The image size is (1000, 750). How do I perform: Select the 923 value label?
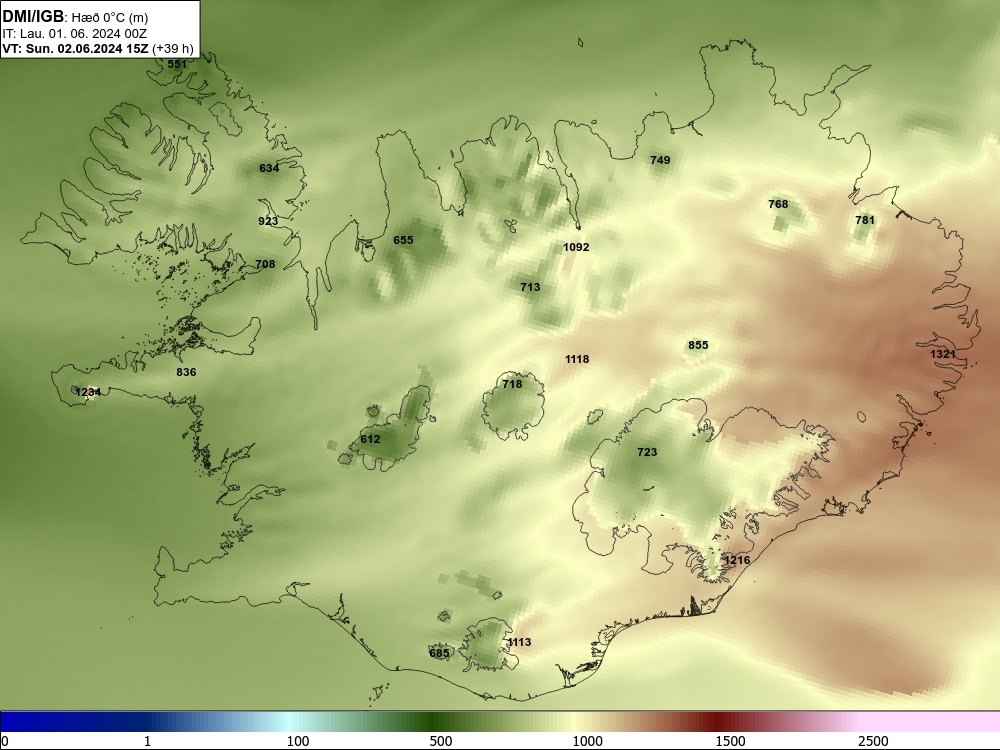pos(268,221)
